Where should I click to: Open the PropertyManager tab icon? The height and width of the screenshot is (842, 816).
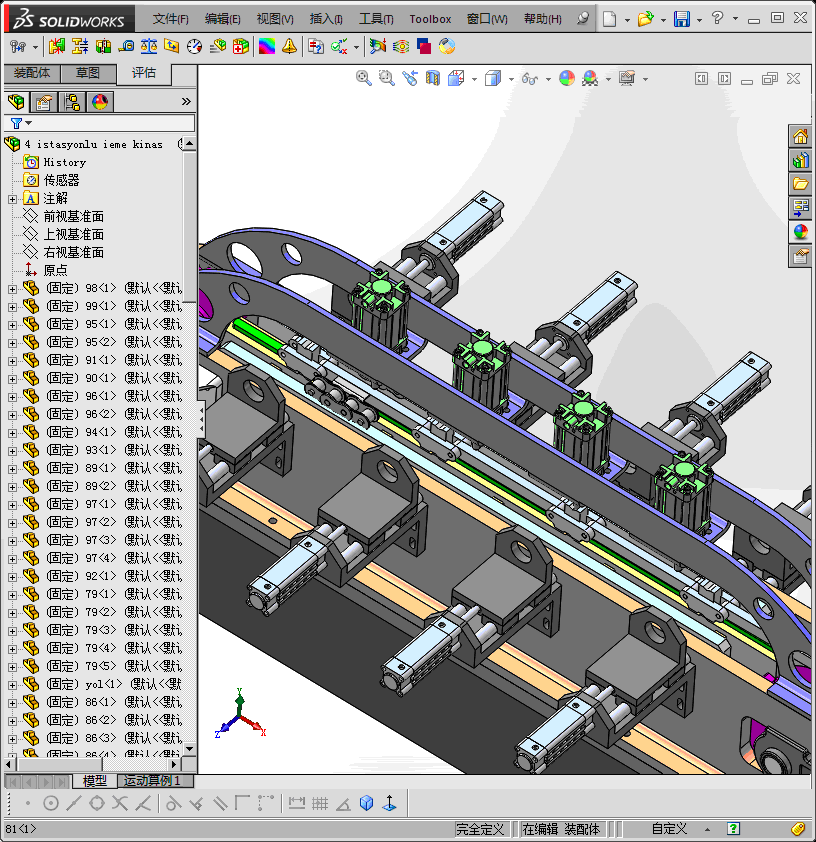click(x=43, y=101)
